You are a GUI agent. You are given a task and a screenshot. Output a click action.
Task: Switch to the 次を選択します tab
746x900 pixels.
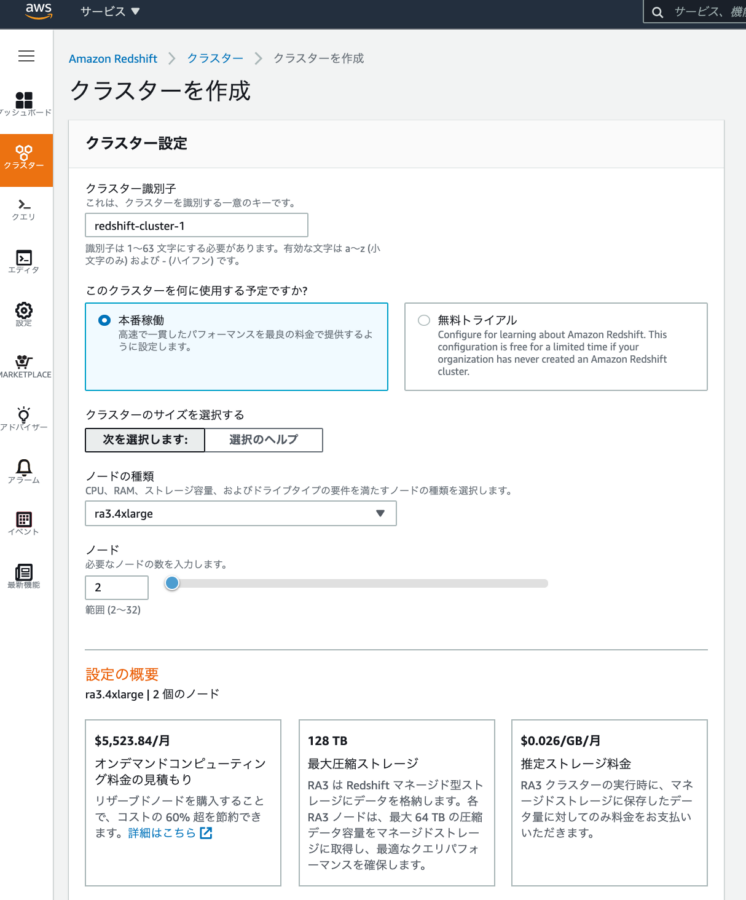[x=145, y=440]
